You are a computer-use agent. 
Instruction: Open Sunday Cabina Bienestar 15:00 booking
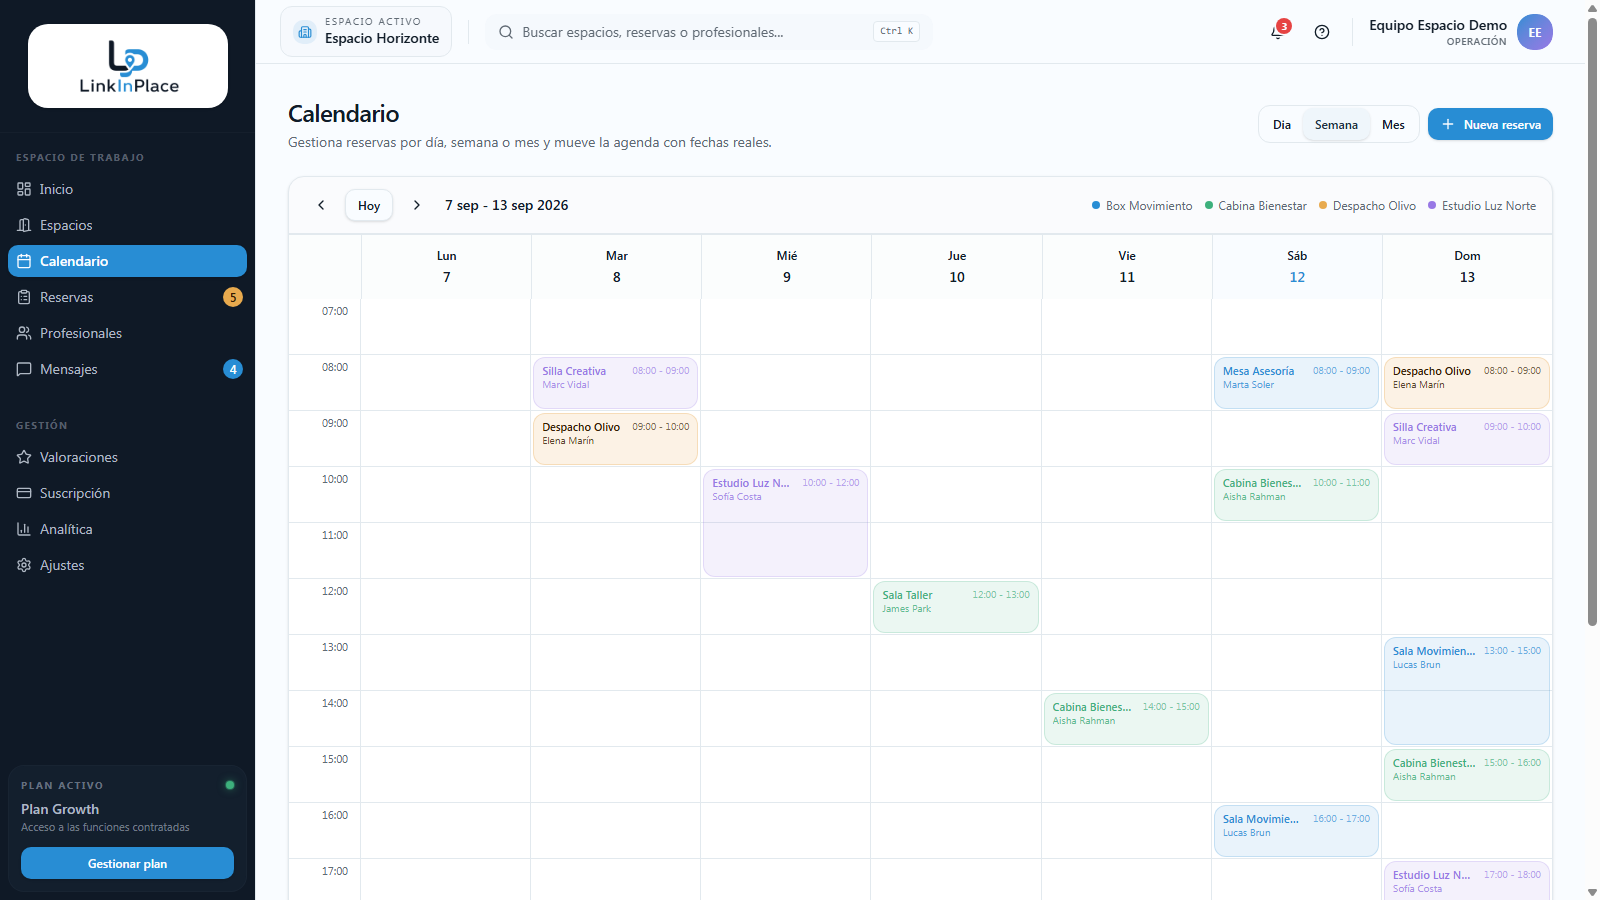(1467, 775)
